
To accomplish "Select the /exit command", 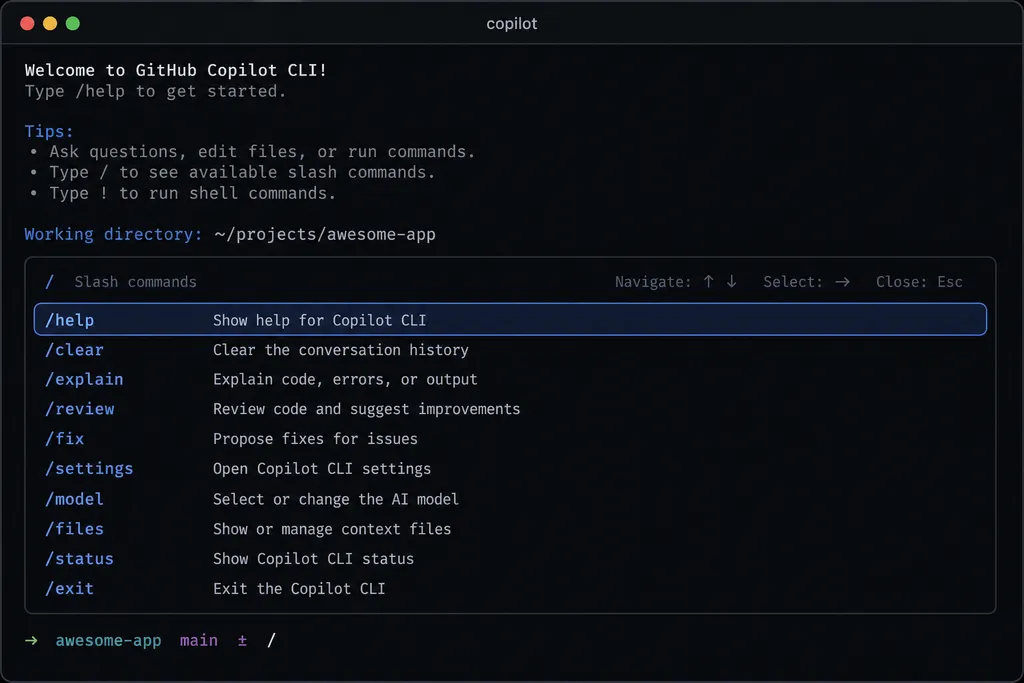I will click(510, 588).
